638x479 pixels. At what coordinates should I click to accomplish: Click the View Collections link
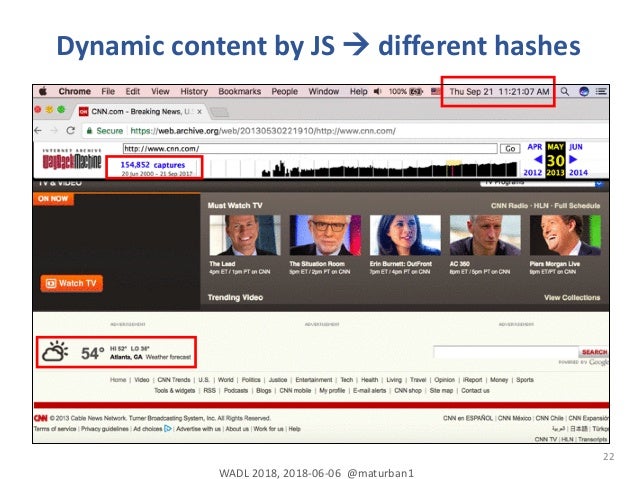(x=572, y=298)
